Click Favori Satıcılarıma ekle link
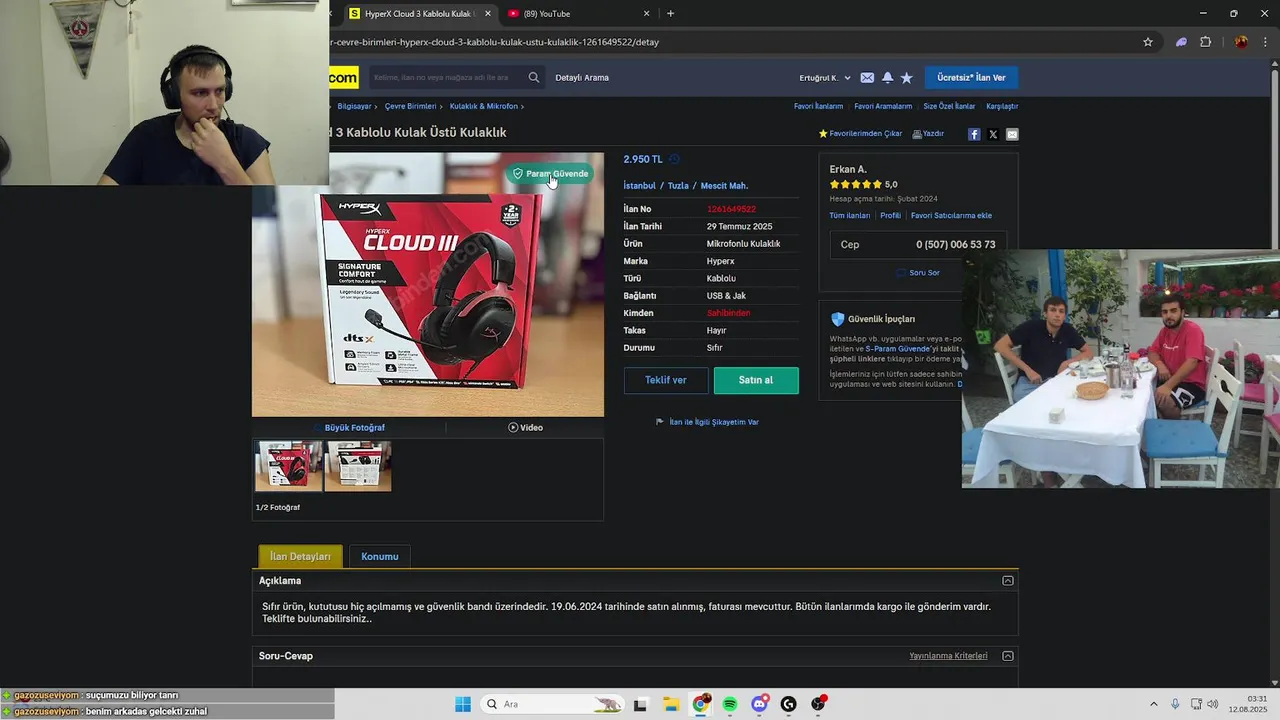 (951, 215)
